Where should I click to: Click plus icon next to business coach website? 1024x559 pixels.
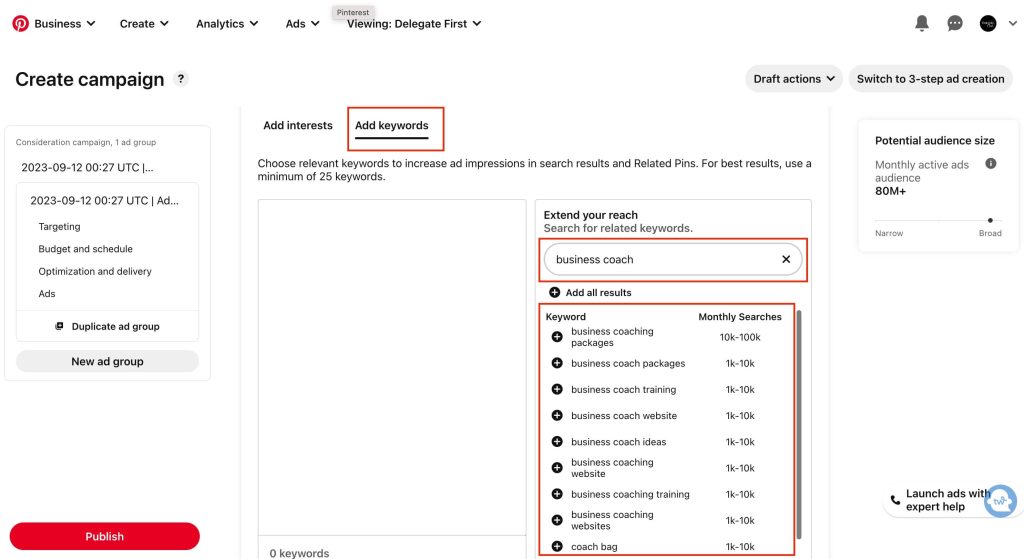tap(557, 415)
